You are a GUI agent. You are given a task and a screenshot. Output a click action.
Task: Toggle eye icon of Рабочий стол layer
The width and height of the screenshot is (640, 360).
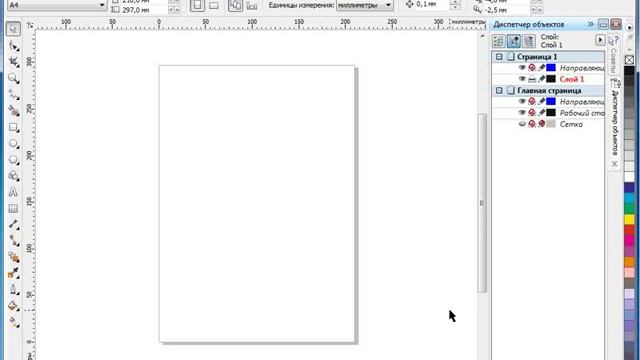click(522, 113)
